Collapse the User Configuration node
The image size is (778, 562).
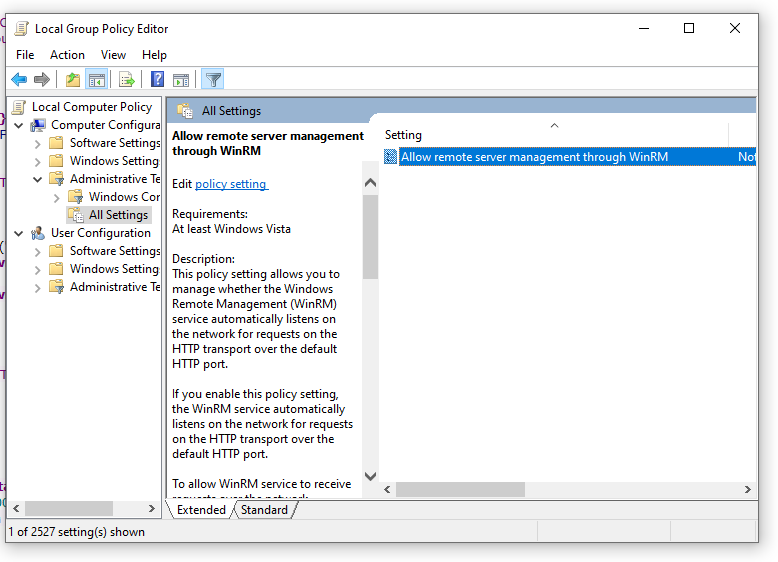point(19,233)
